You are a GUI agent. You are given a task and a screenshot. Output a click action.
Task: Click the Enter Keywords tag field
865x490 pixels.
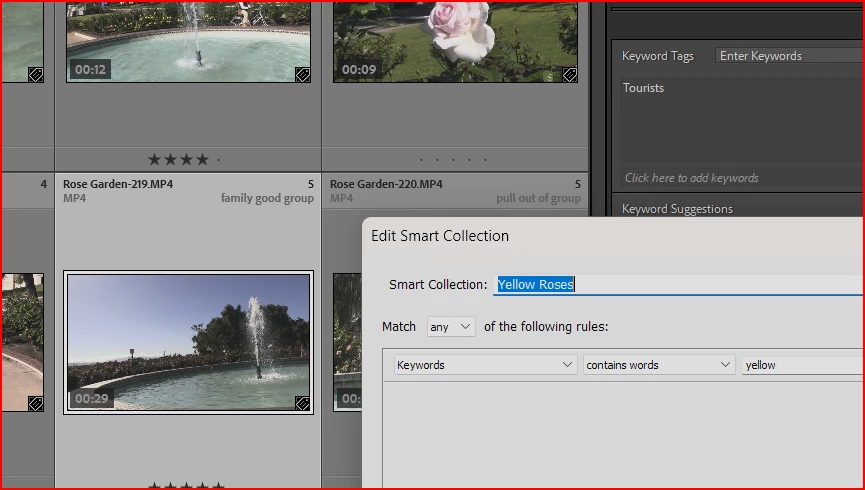tap(789, 56)
